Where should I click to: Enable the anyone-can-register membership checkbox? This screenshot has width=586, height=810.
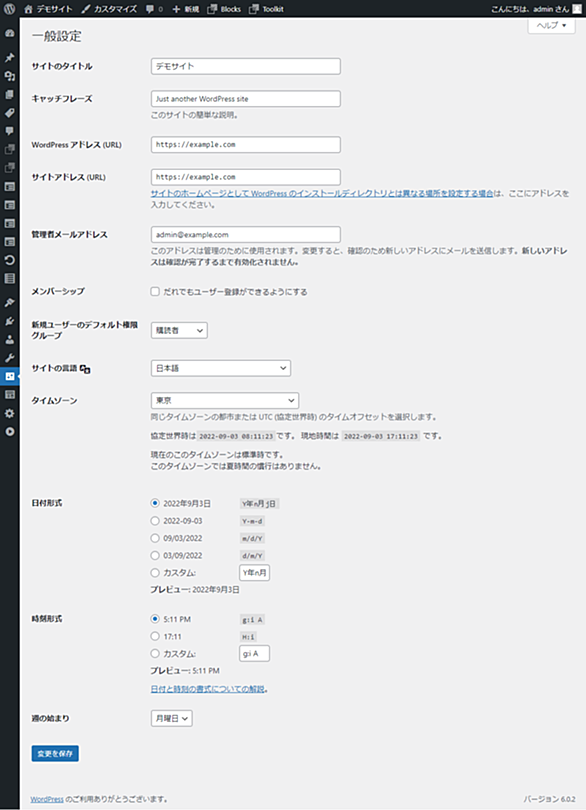coord(155,291)
